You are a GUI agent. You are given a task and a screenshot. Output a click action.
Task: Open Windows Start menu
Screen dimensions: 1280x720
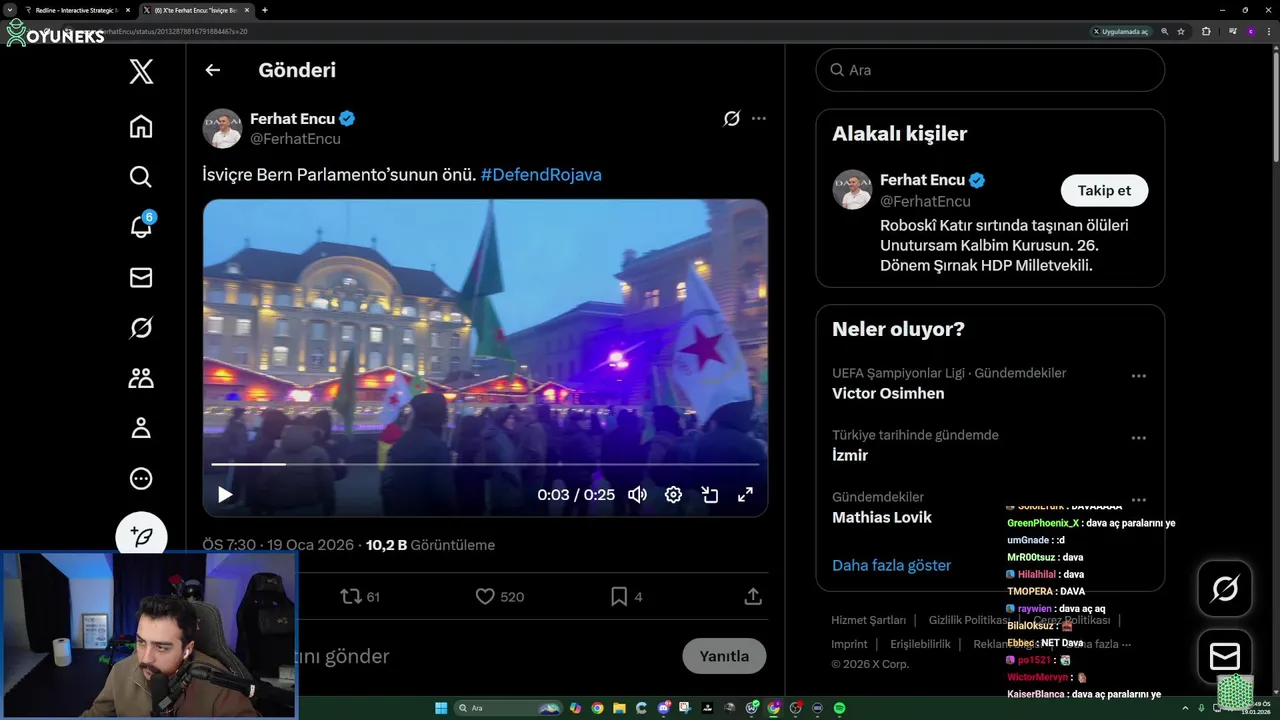441,708
